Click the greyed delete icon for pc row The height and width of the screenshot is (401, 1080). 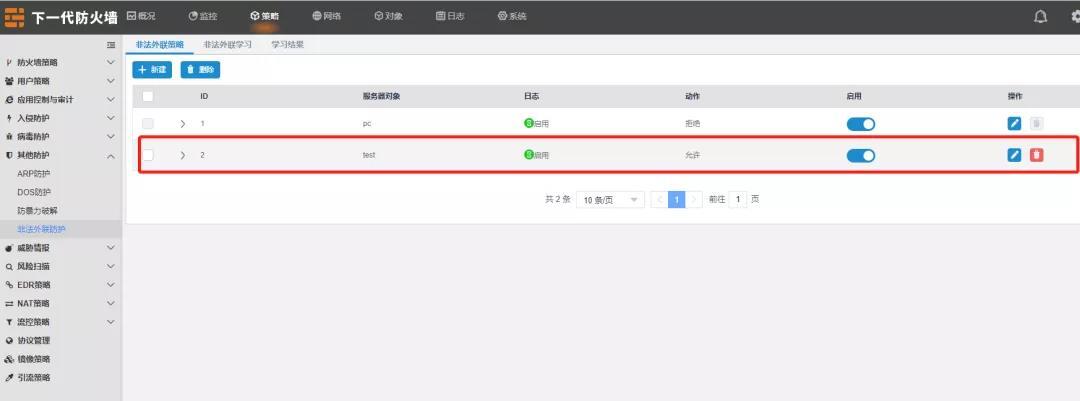pyautogui.click(x=1036, y=123)
